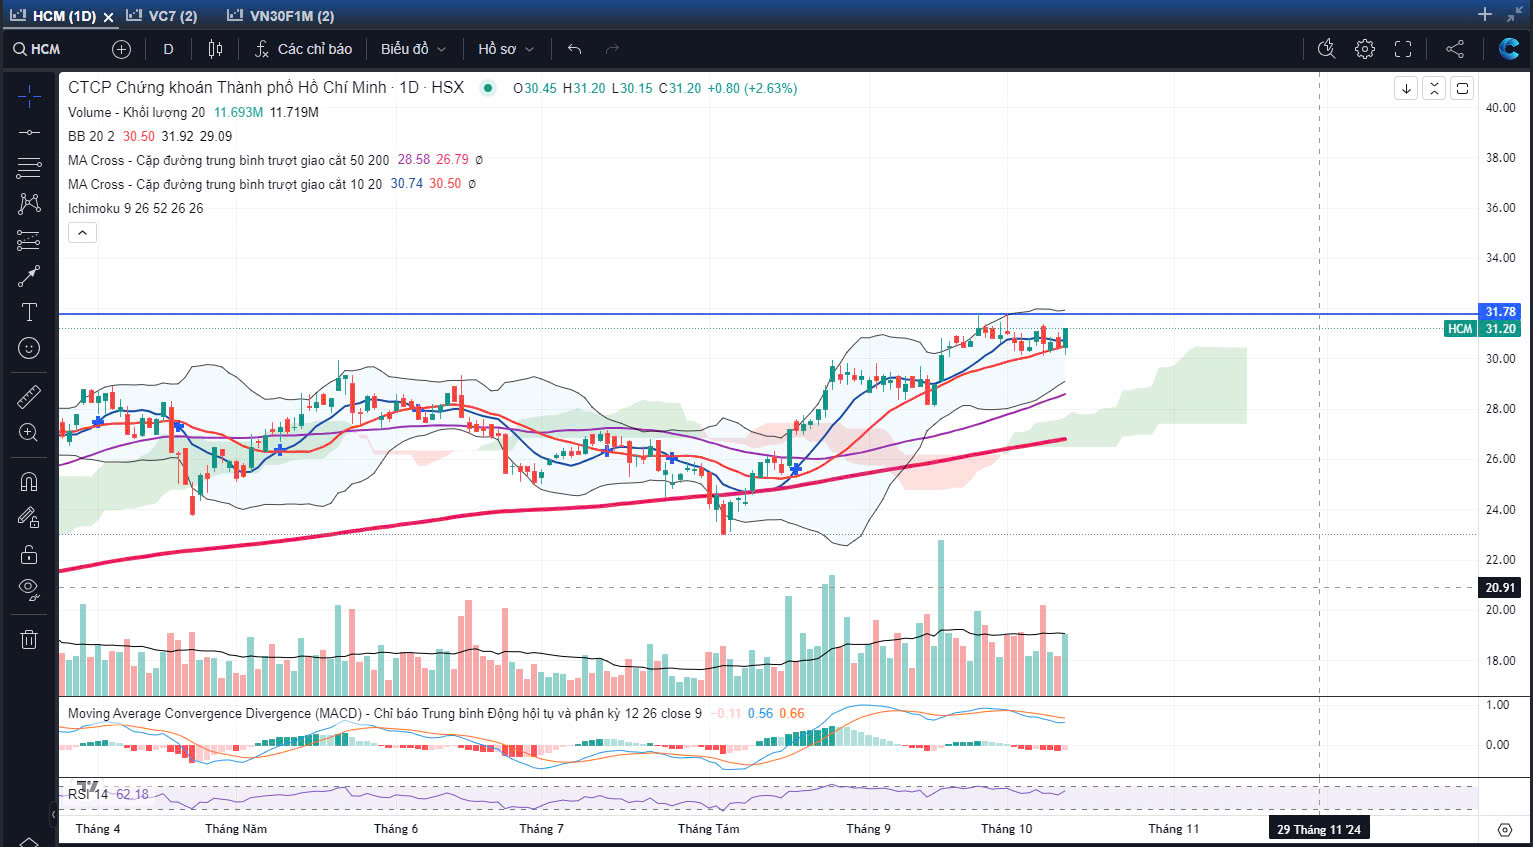Screen dimensions: 1533x847
Task: Remove drawings with trash icon
Action: 29,640
